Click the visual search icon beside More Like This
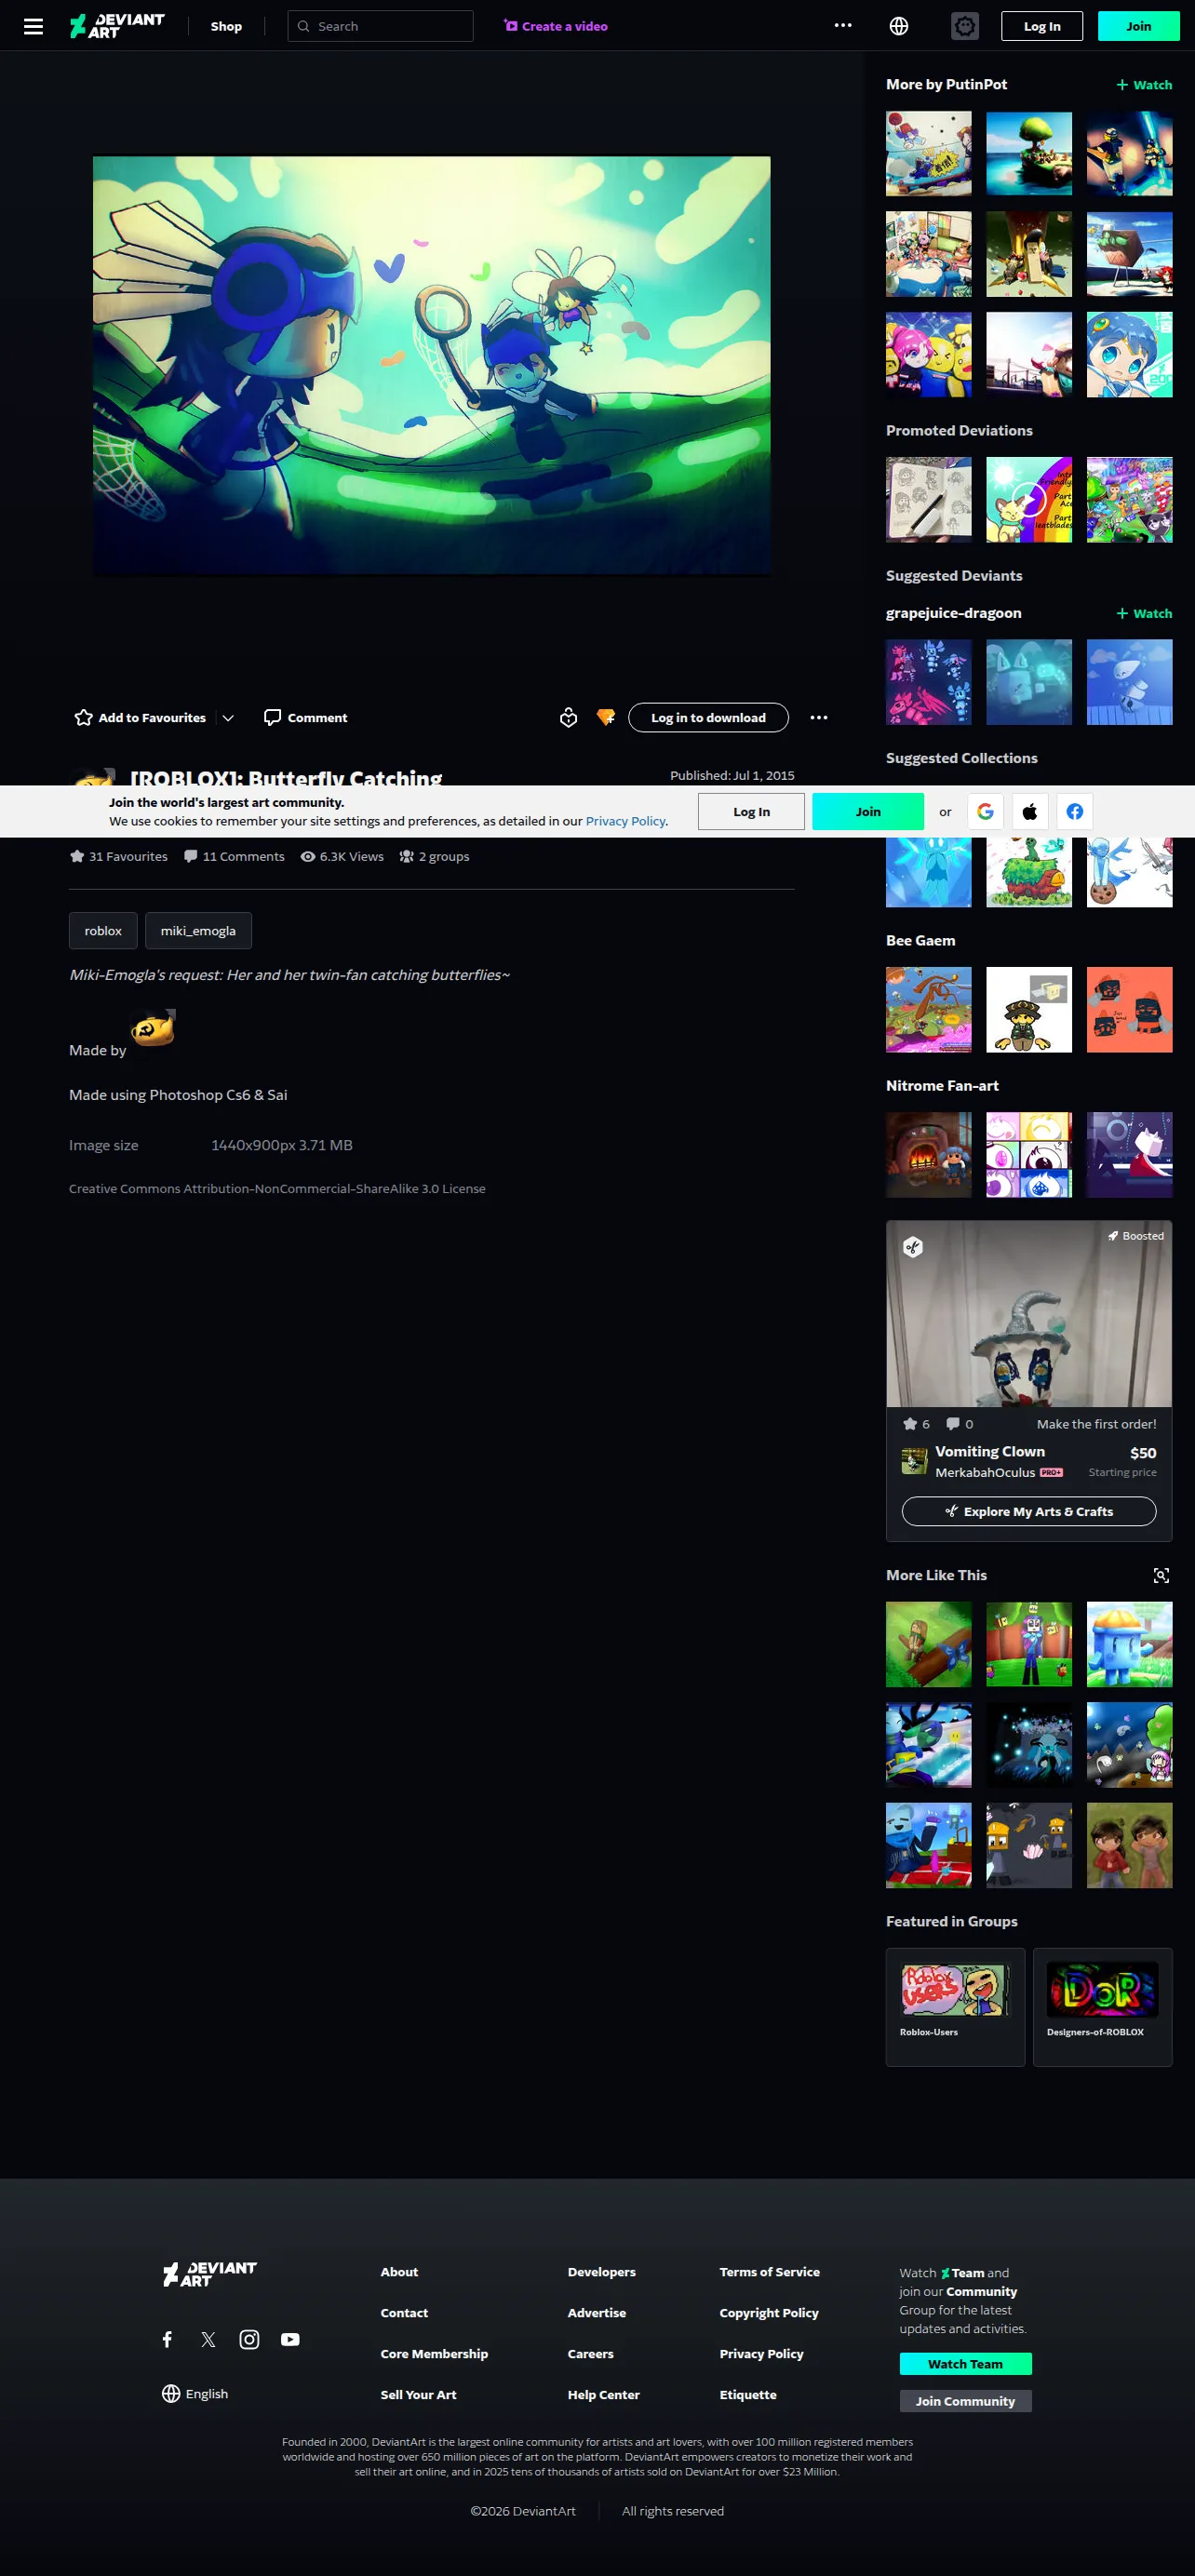 coord(1161,1575)
